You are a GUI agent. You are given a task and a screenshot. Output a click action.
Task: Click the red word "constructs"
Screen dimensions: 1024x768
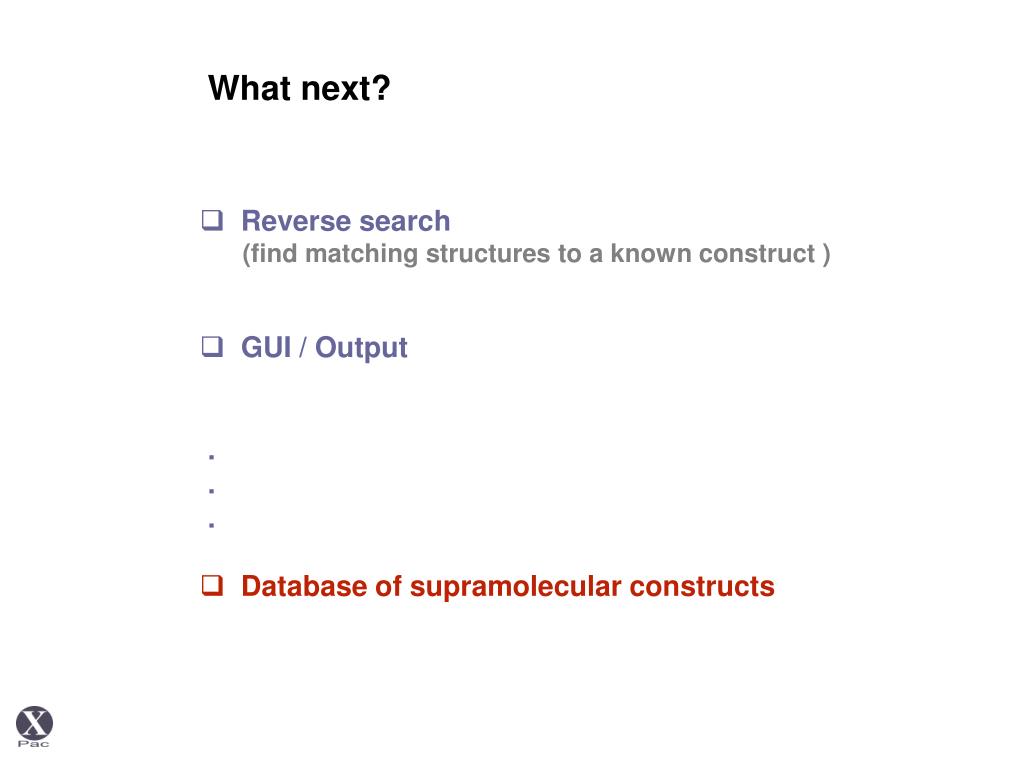coord(701,586)
